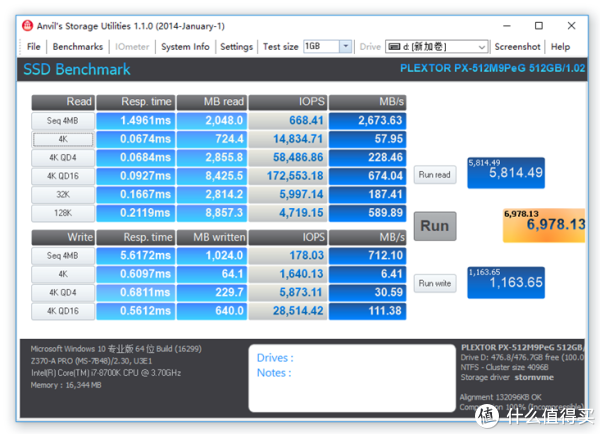
Task: Click the Anvil's Storage Utilities app icon
Action: point(28,26)
